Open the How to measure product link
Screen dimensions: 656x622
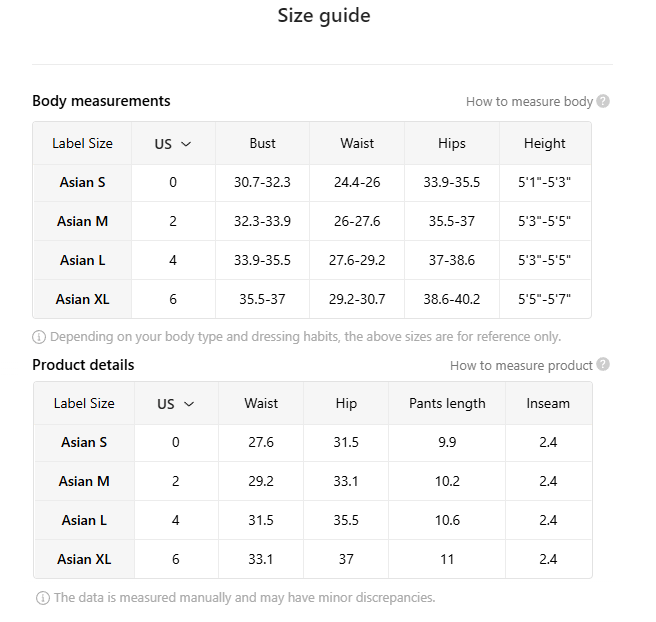pos(521,365)
